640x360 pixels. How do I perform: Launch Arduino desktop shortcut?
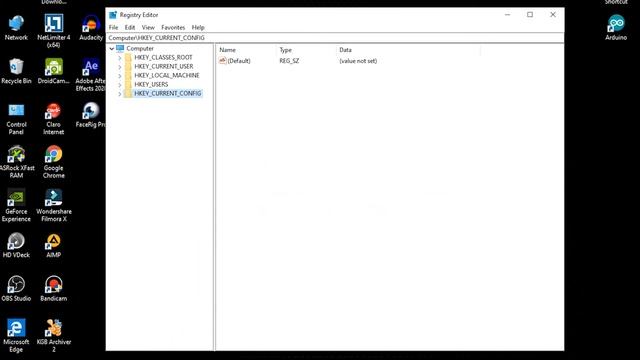616,28
